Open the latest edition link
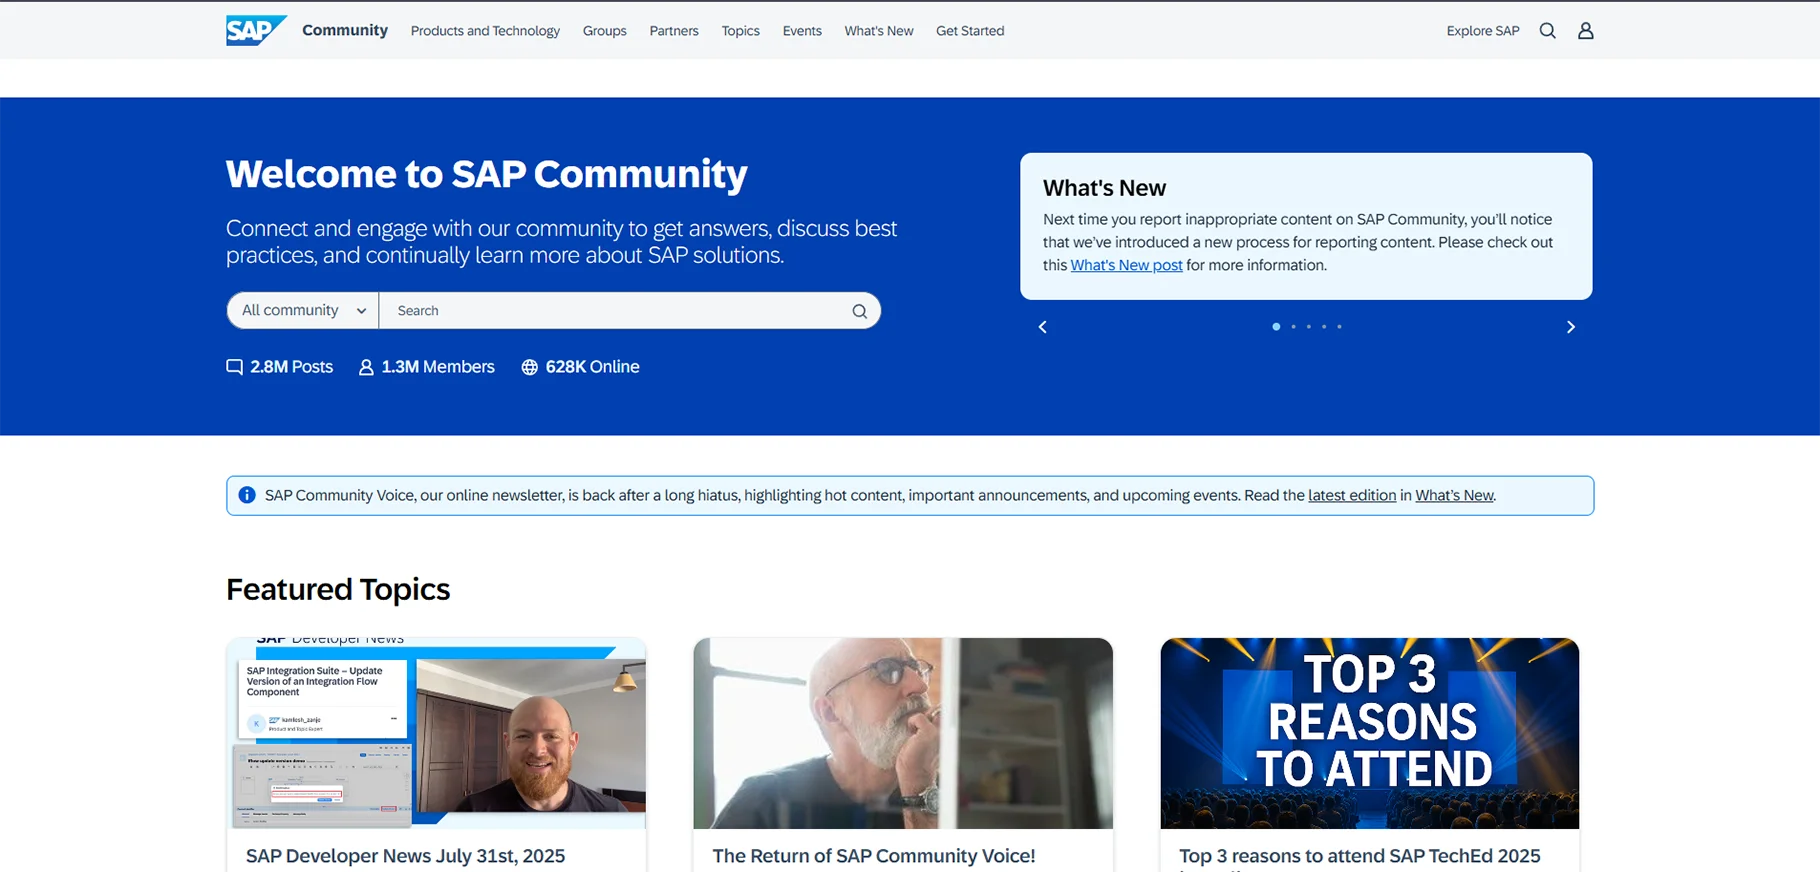 pos(1352,495)
